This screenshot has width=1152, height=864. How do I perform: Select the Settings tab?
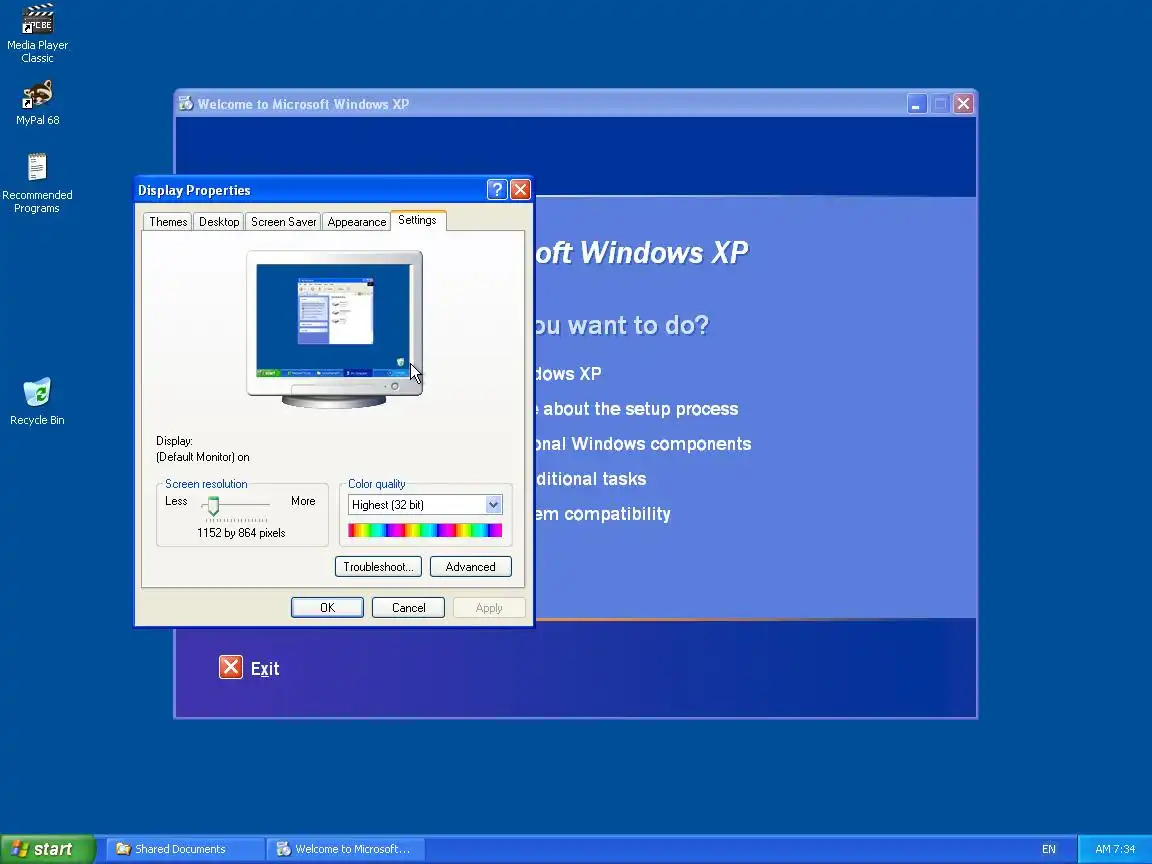[417, 220]
